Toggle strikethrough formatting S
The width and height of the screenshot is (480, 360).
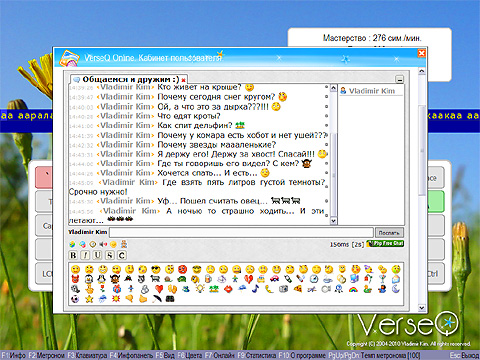pyautogui.click(x=110, y=255)
